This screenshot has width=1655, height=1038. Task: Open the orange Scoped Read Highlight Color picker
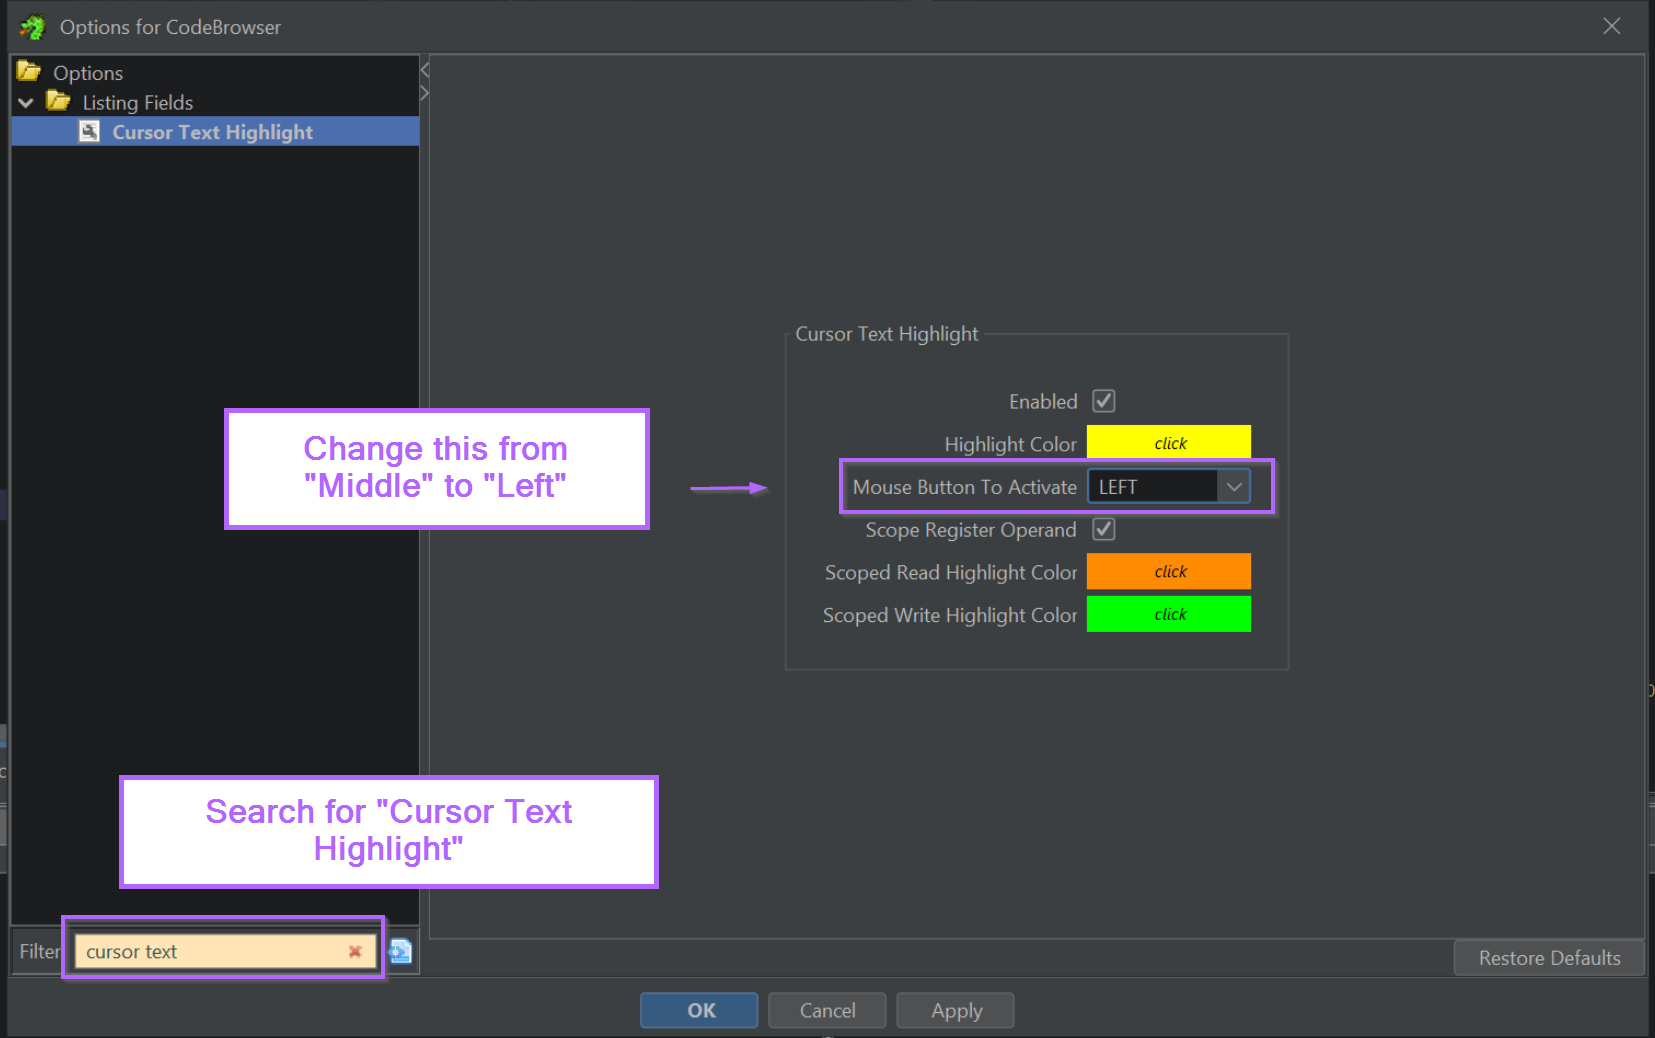tap(1168, 571)
